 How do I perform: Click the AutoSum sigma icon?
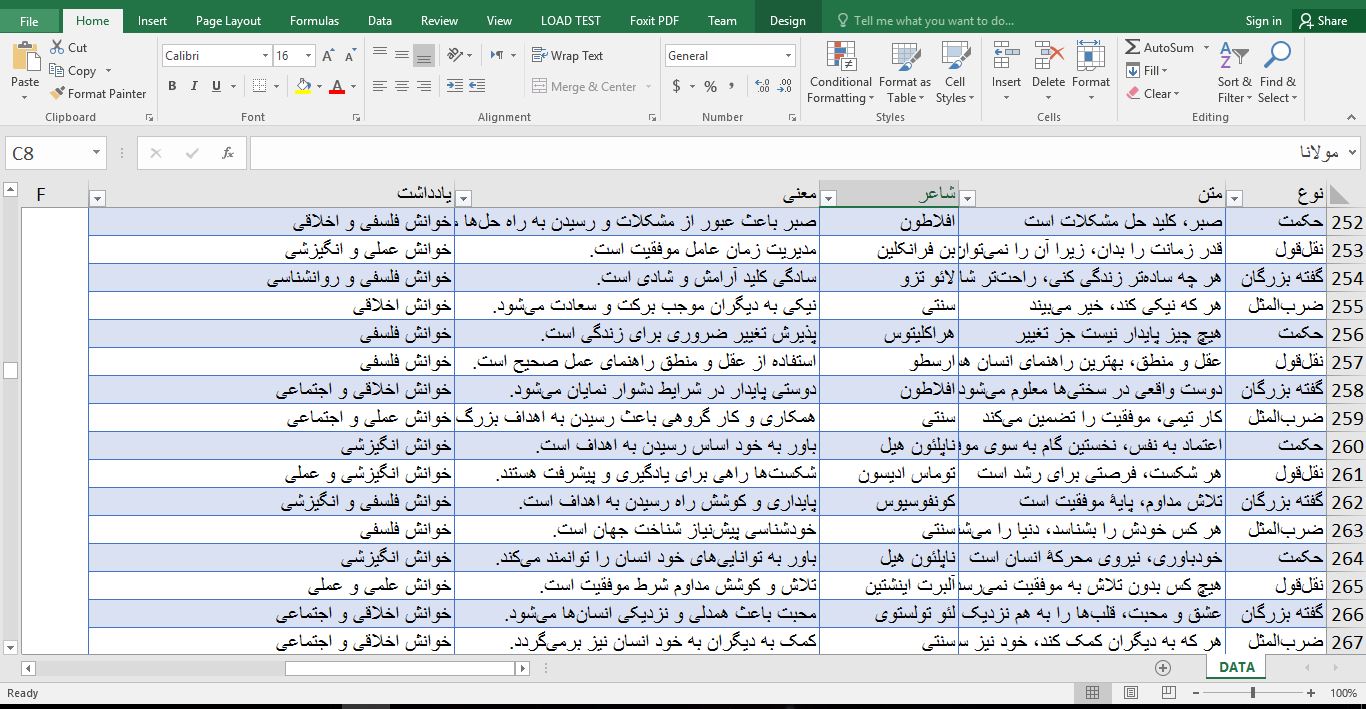point(1133,47)
